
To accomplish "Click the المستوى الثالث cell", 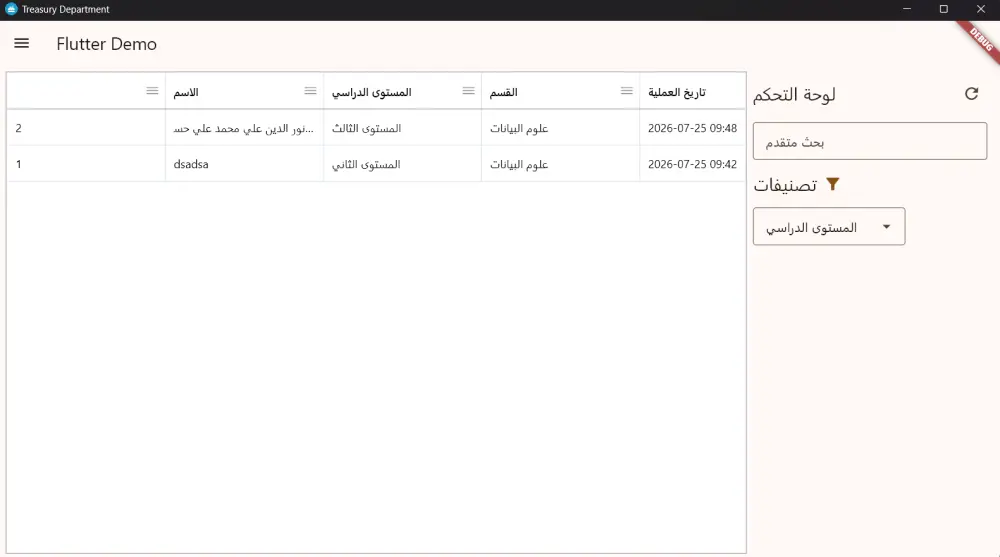I will click(x=402, y=128).
